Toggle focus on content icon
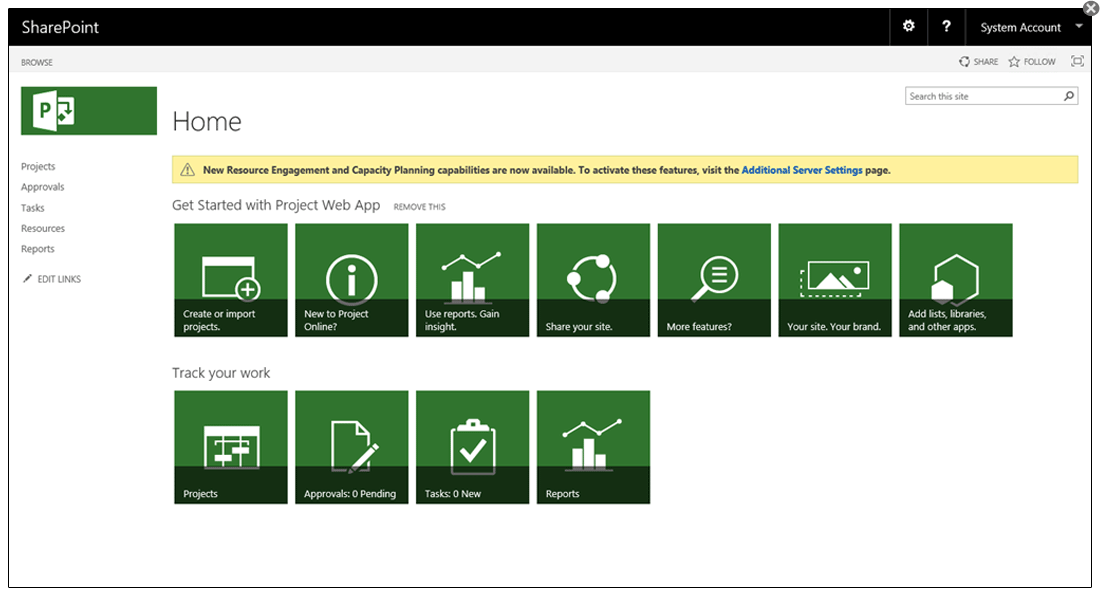 tap(1078, 61)
